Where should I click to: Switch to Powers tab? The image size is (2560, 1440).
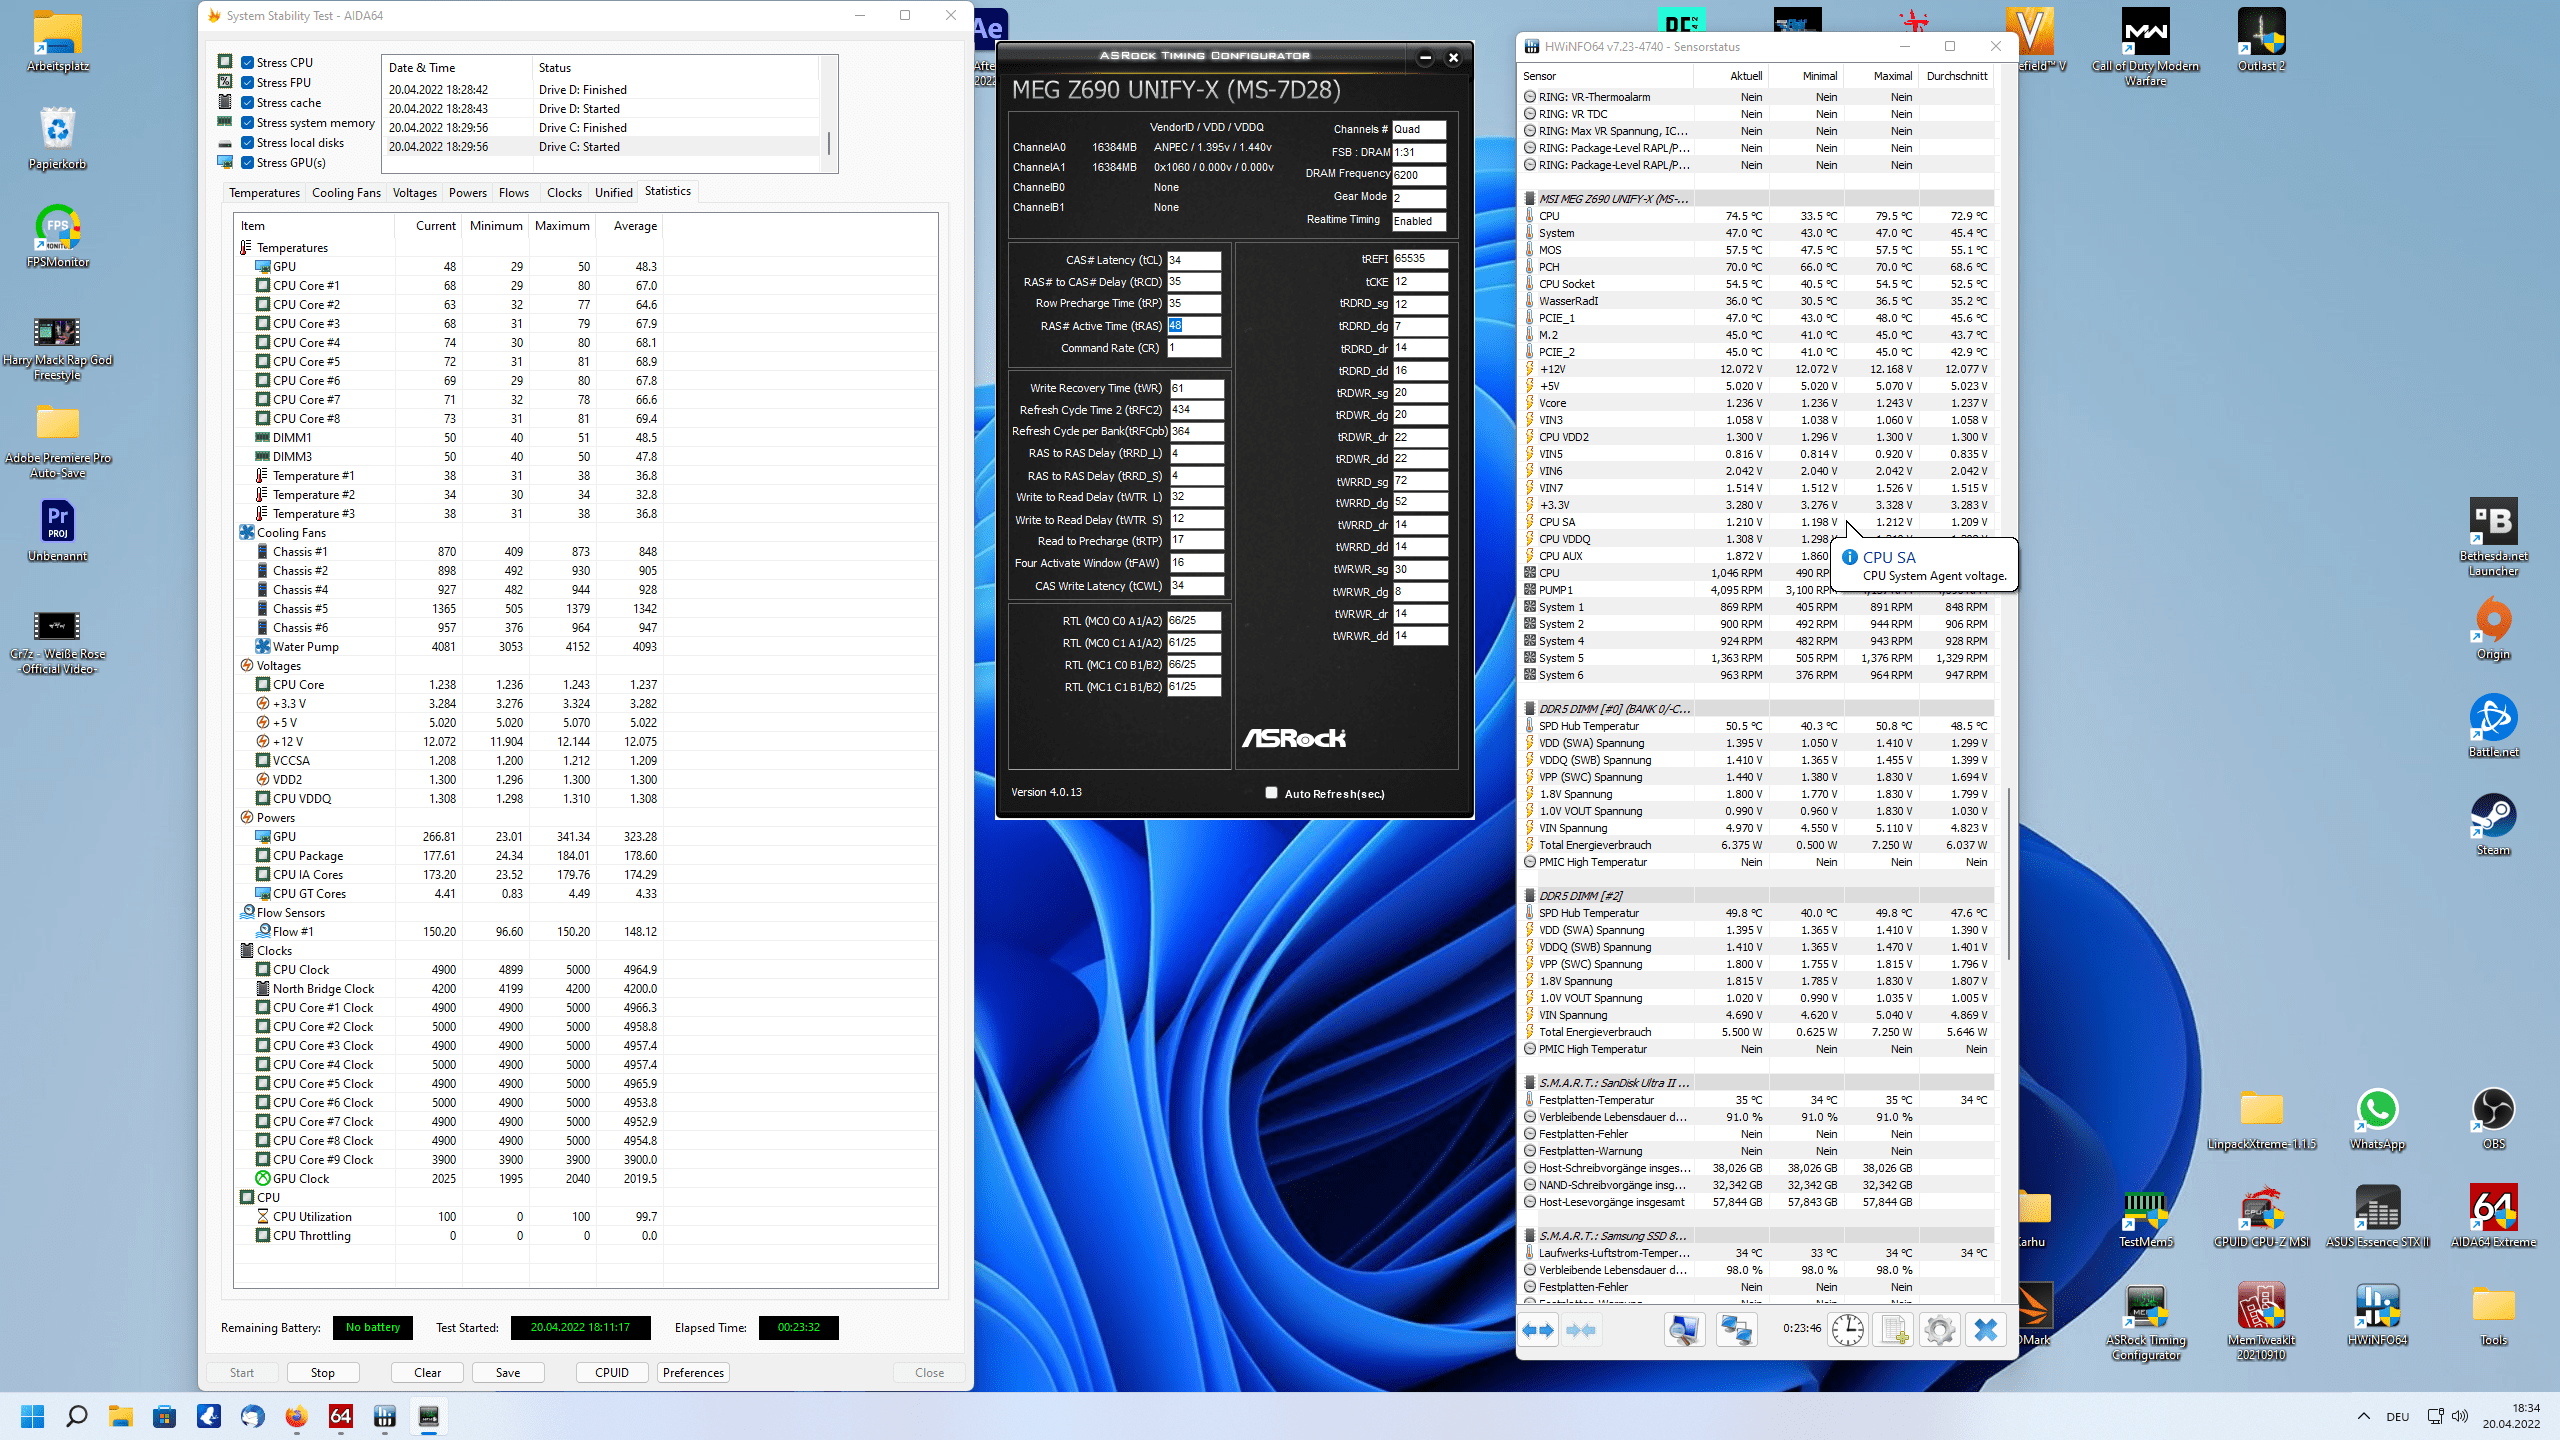tap(468, 192)
